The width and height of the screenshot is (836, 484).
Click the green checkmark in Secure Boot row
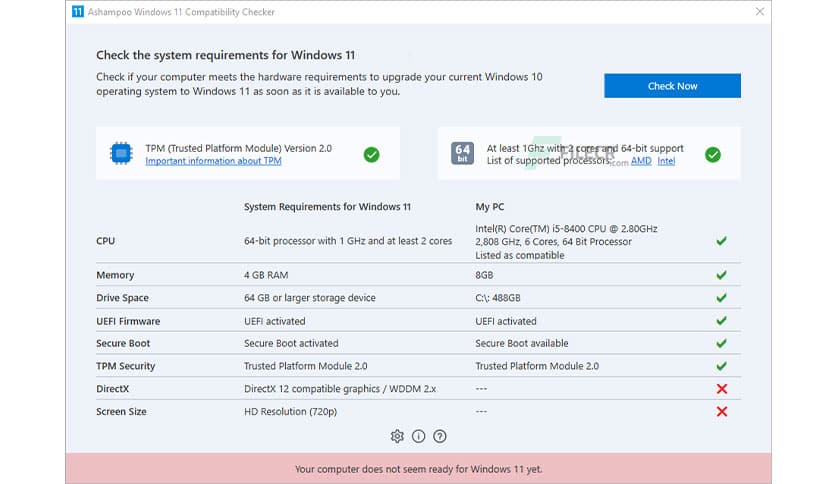click(x=721, y=343)
